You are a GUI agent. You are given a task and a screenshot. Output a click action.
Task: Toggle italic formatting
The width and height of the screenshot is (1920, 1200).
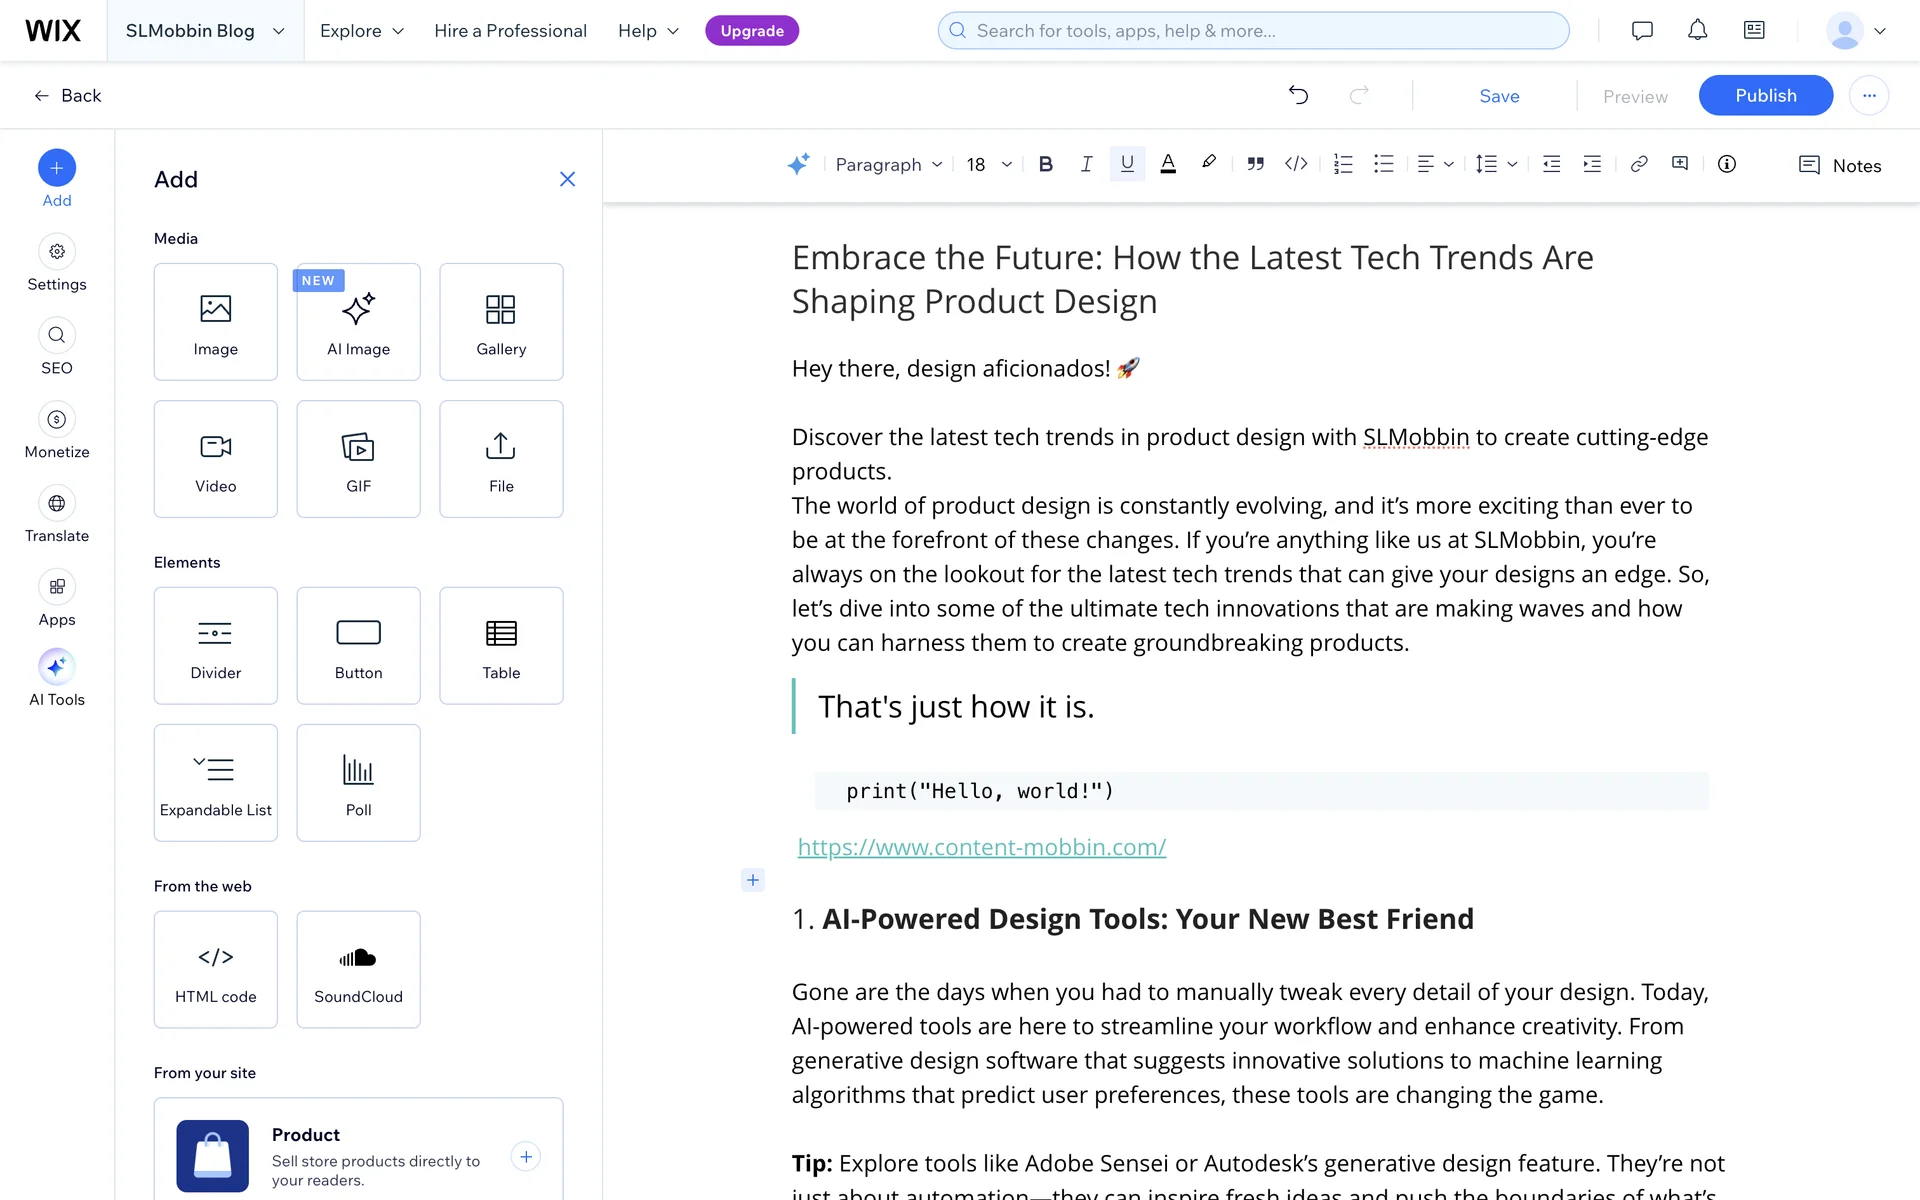coord(1086,164)
